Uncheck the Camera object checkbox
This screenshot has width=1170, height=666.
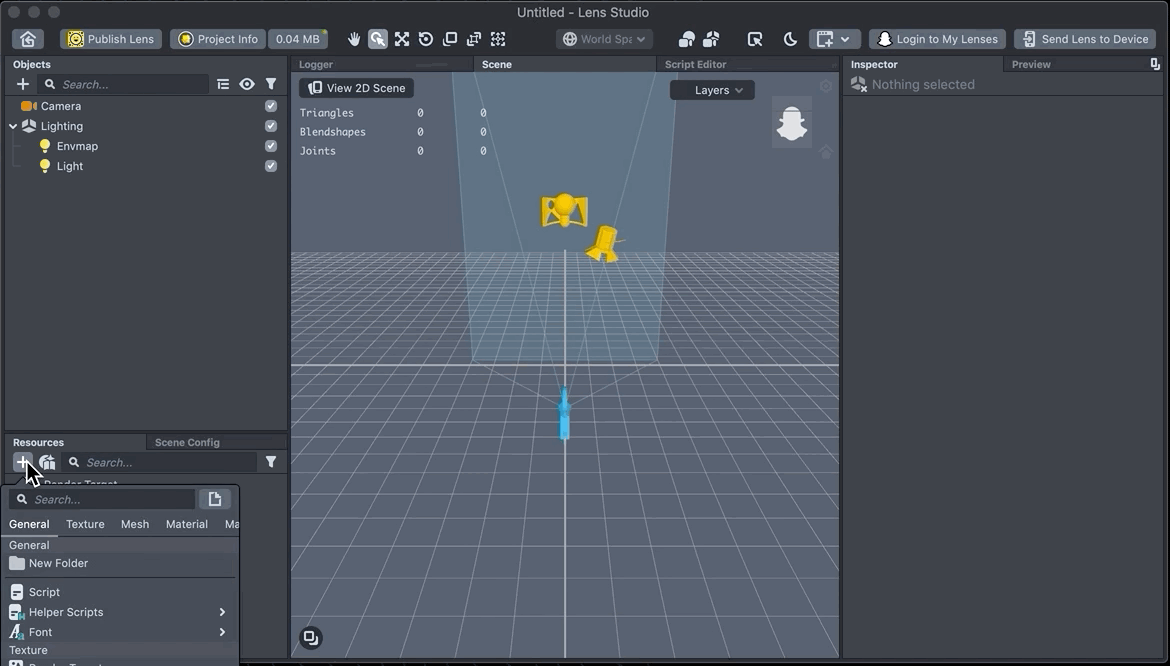271,106
